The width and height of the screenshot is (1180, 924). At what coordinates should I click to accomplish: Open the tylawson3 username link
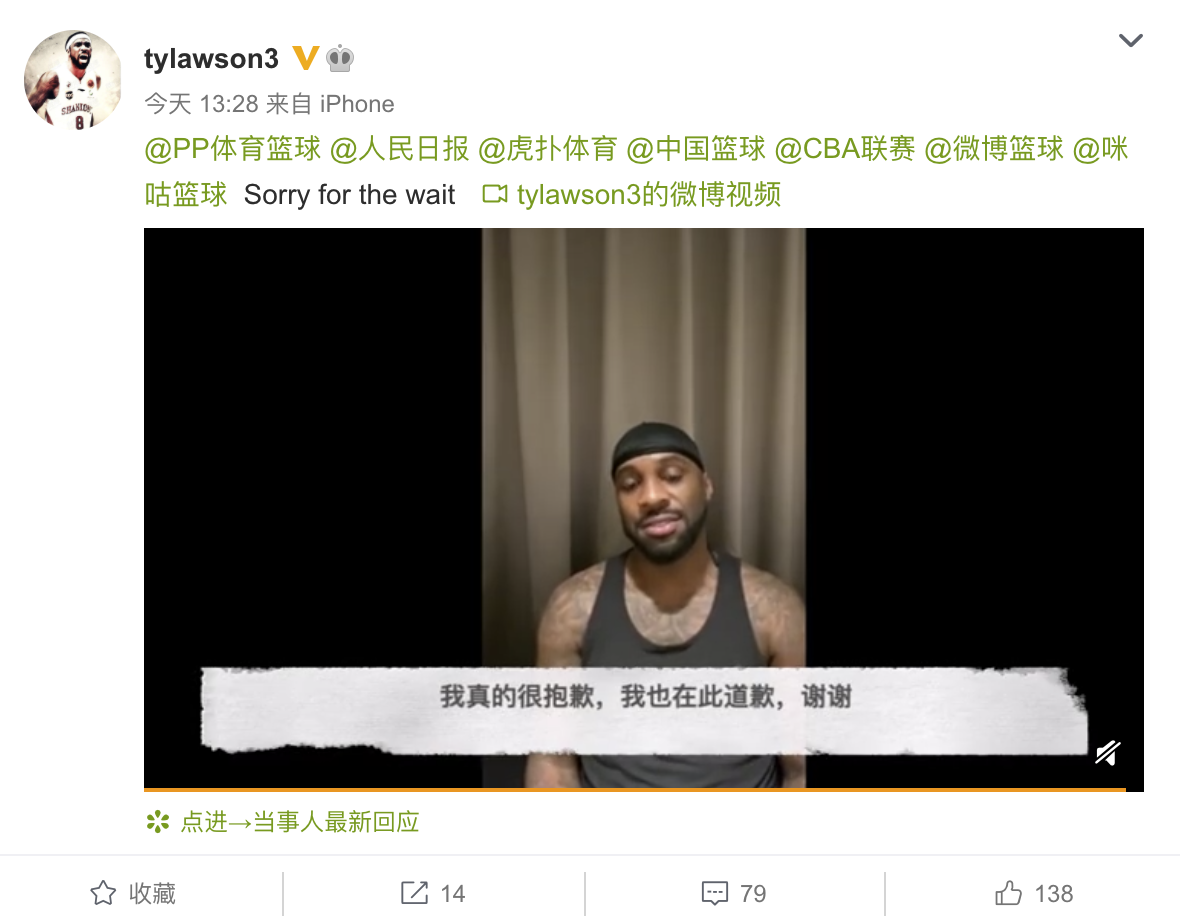pyautogui.click(x=211, y=59)
